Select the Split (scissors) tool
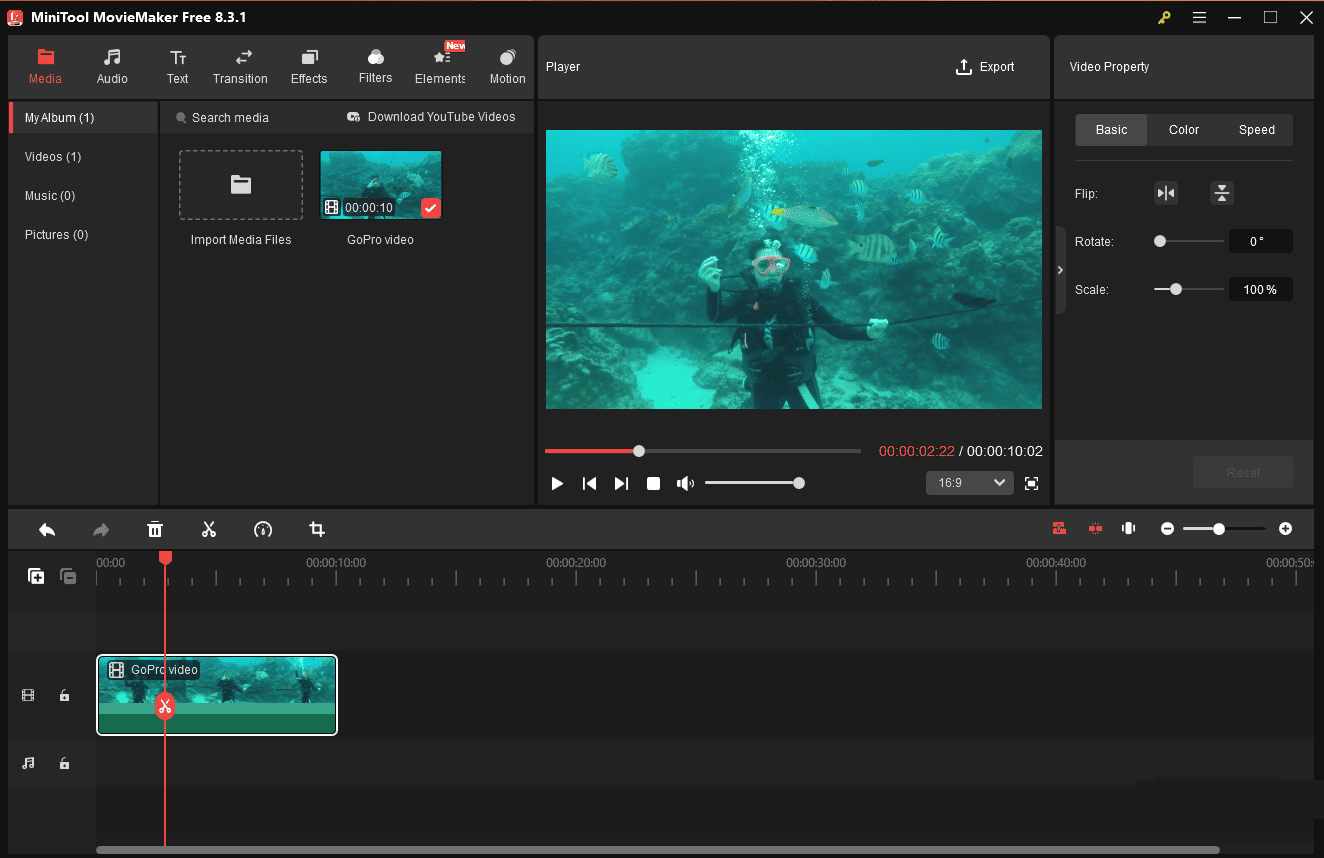This screenshot has width=1324, height=858. click(x=209, y=529)
